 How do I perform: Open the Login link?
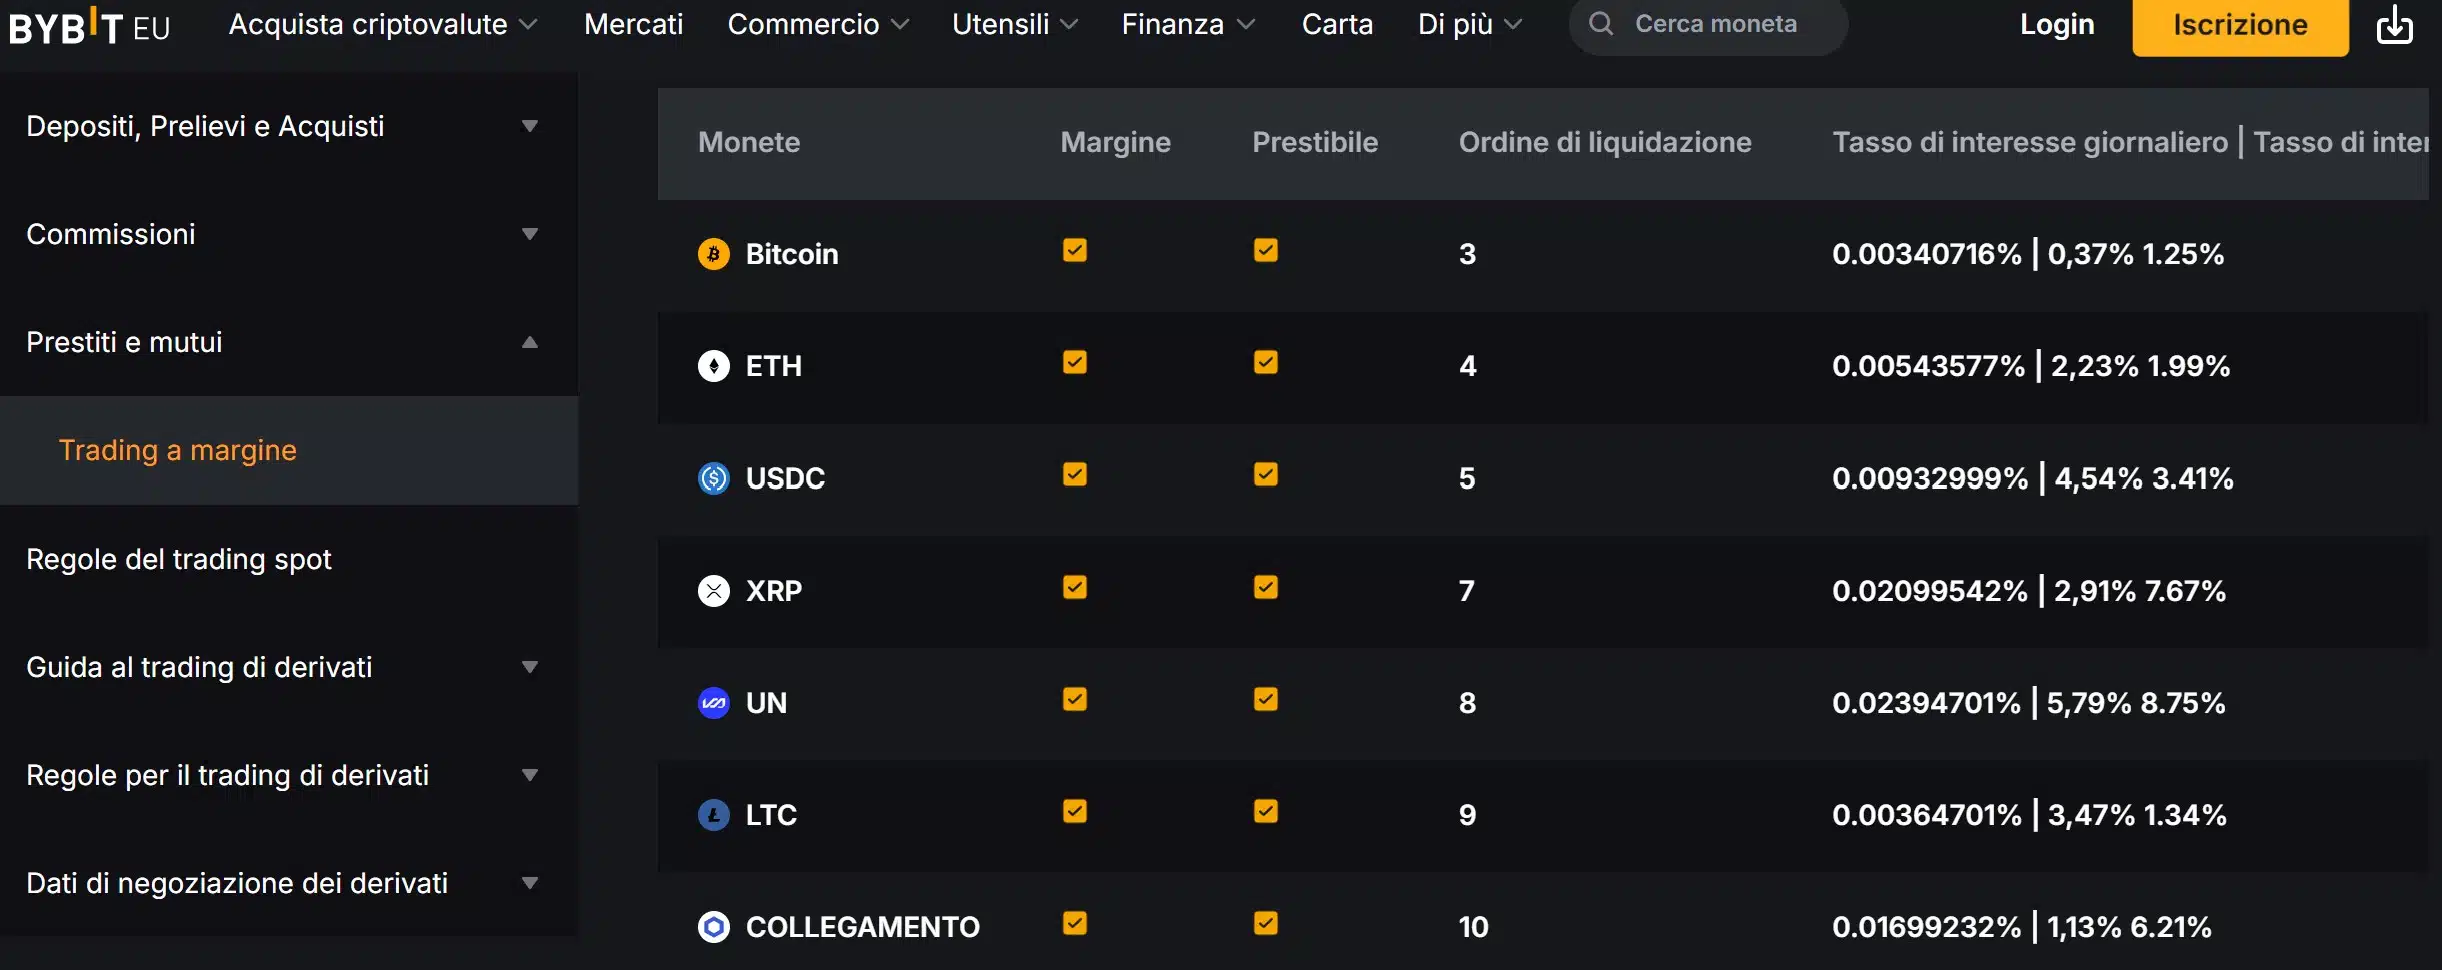[x=2057, y=24]
